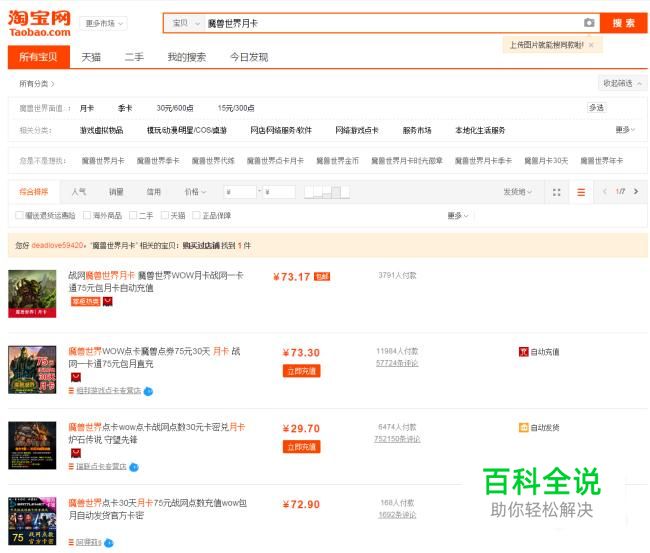Click maximum price input field
650x553 pixels.
pyautogui.click(x=279, y=192)
